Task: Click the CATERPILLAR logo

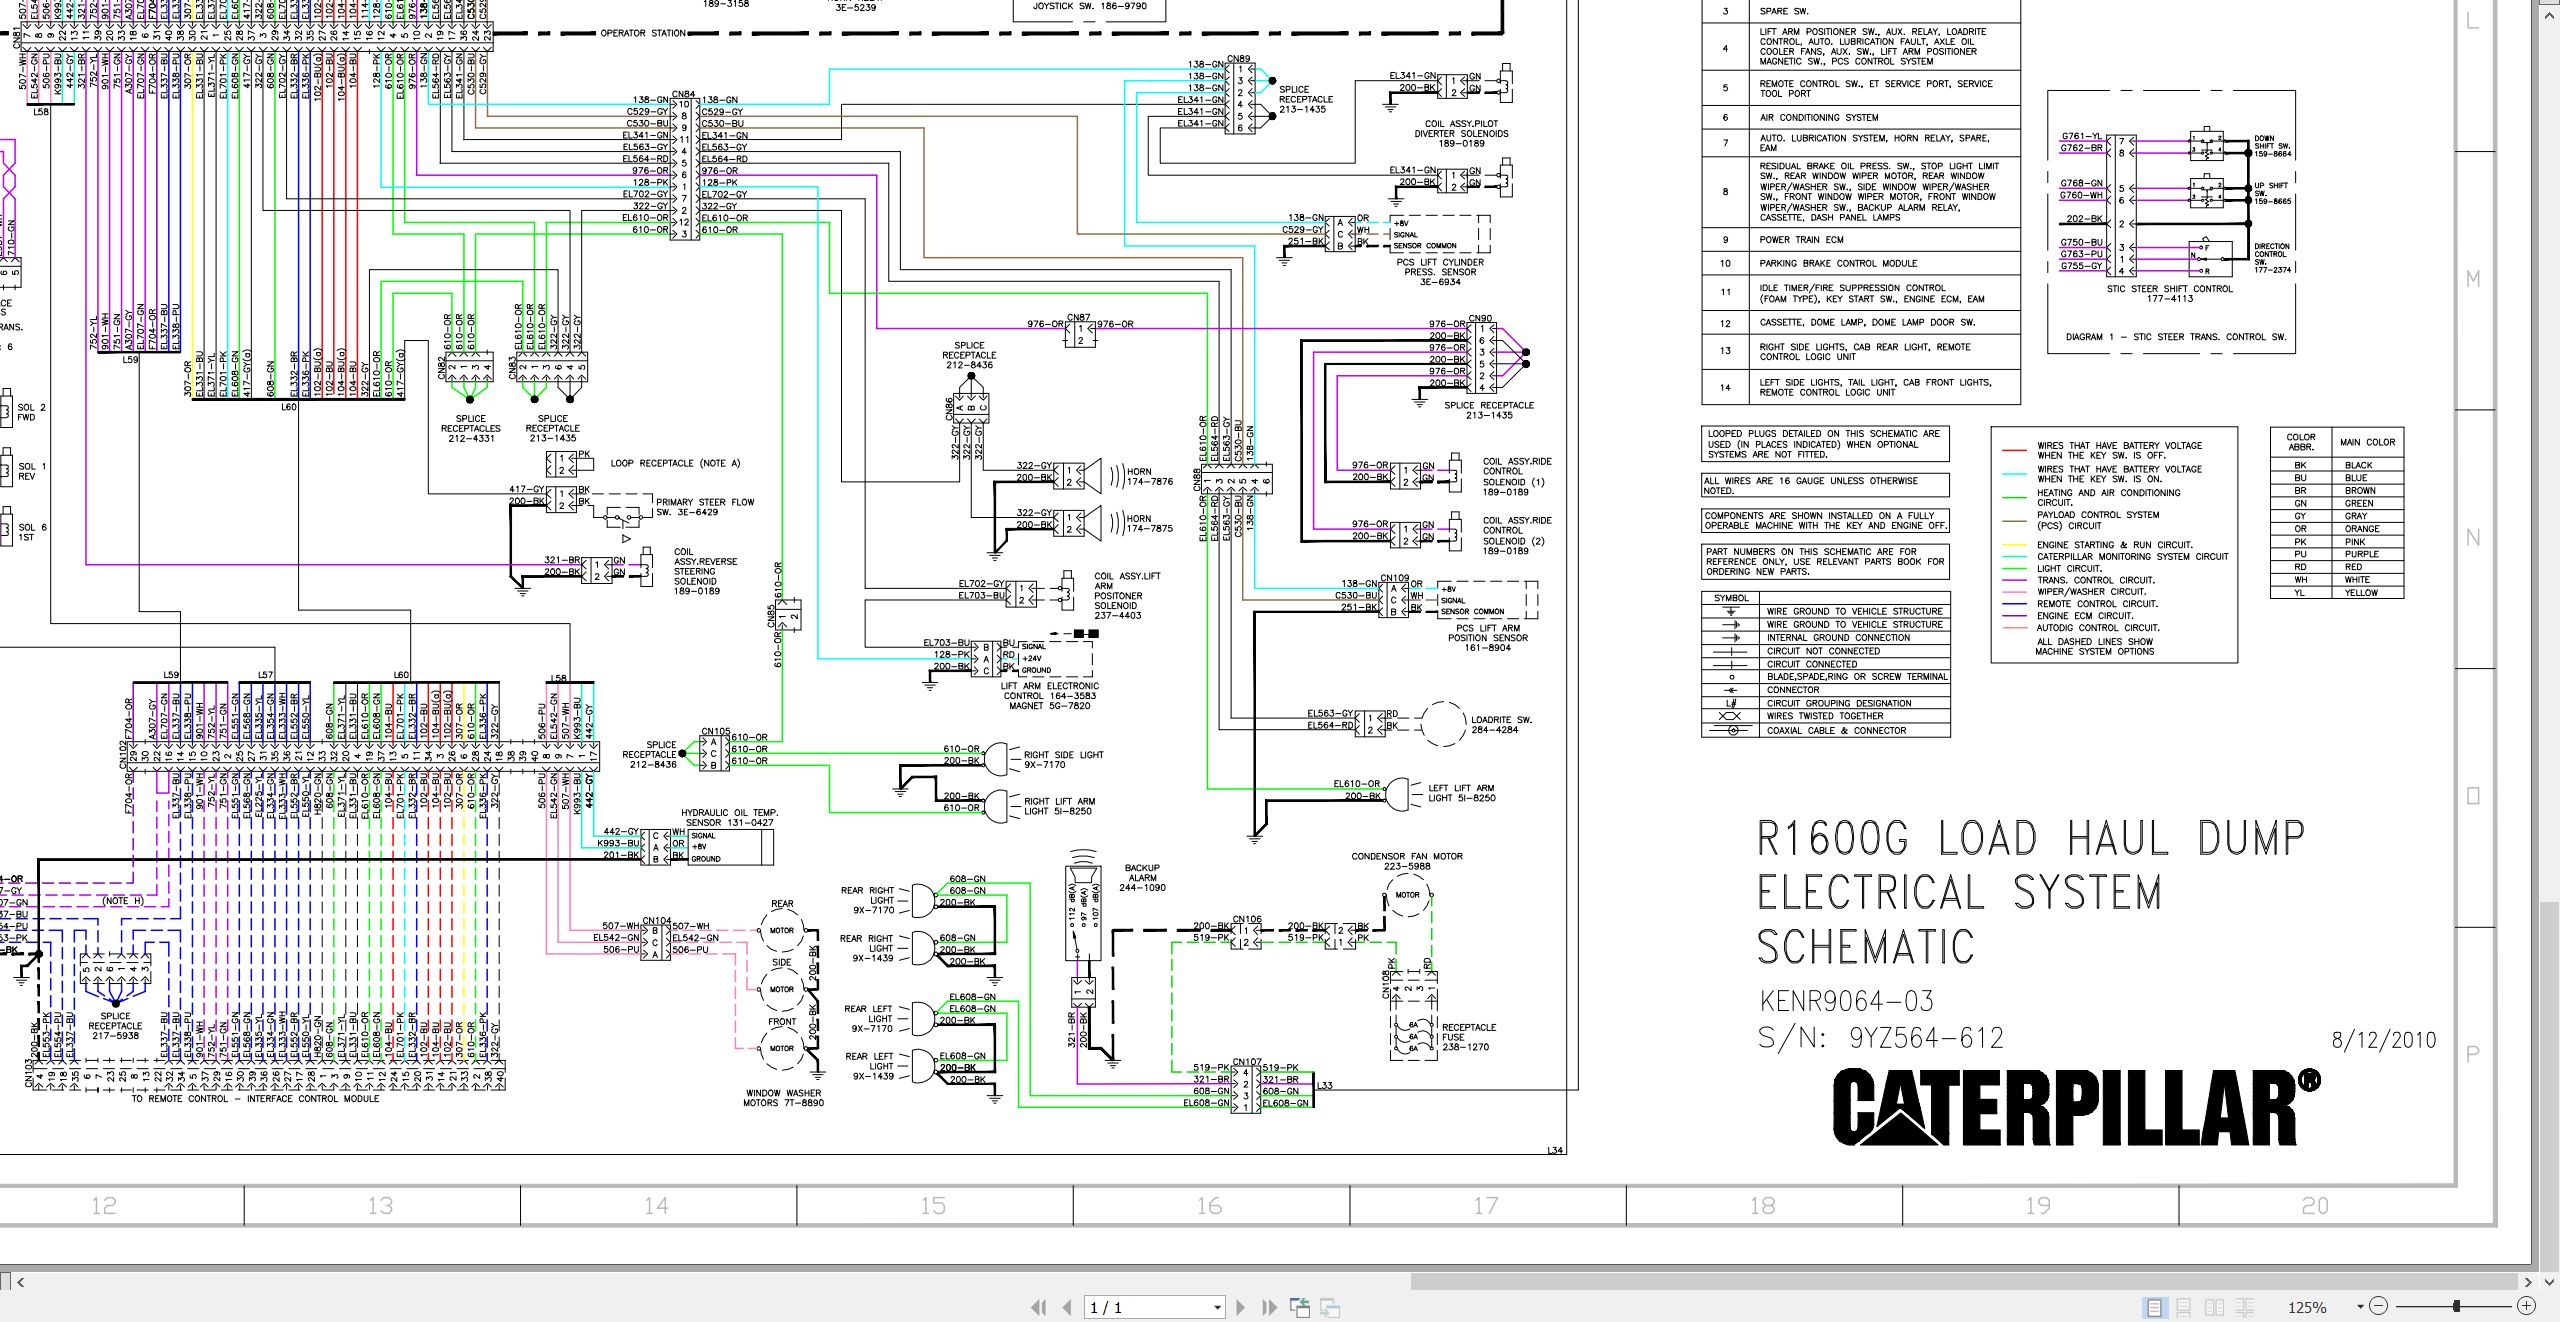Action: (2076, 1106)
